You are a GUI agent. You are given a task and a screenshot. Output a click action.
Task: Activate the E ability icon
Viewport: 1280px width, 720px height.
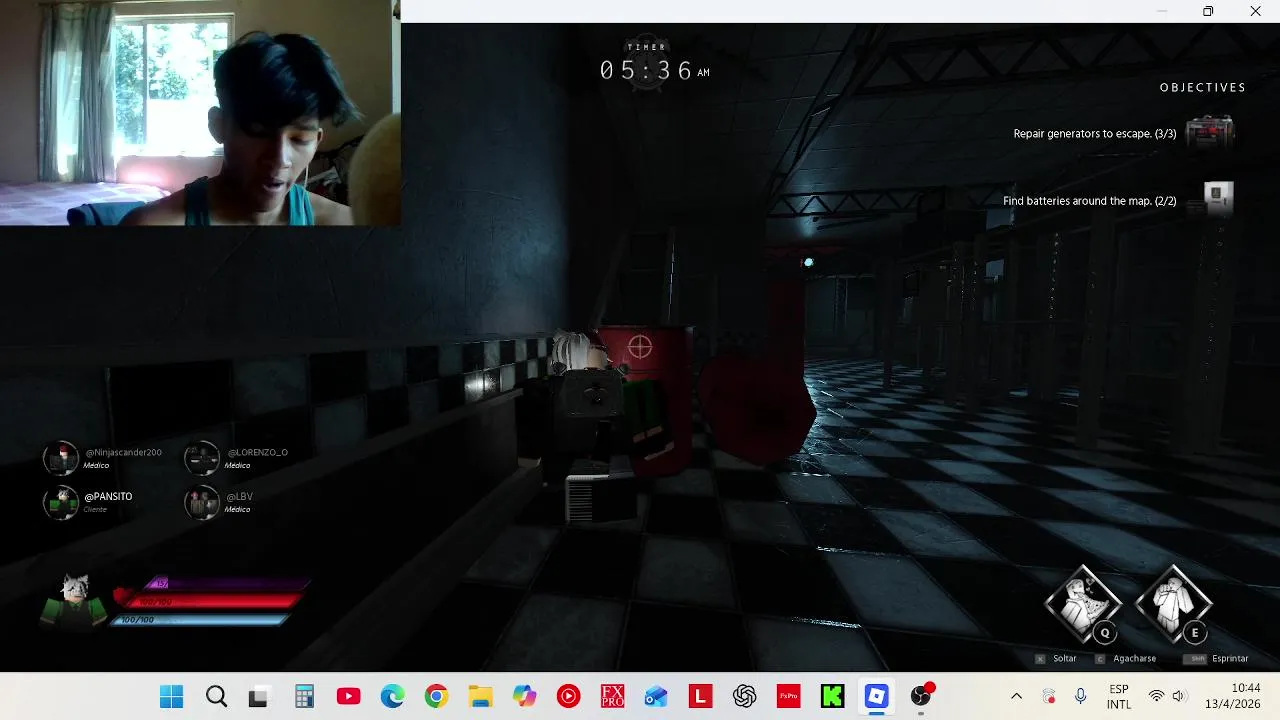tap(1174, 604)
